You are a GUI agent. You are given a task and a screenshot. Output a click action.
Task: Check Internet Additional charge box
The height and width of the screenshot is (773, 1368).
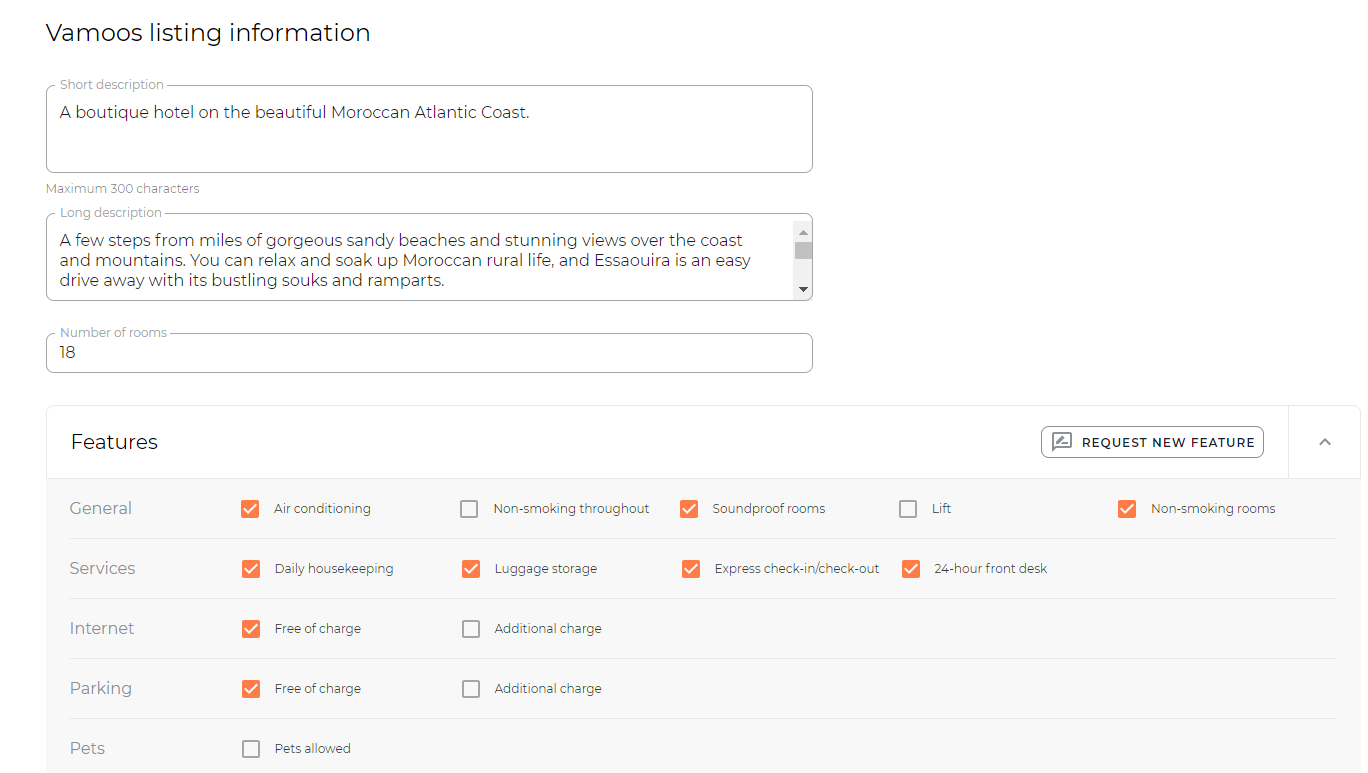click(x=471, y=629)
